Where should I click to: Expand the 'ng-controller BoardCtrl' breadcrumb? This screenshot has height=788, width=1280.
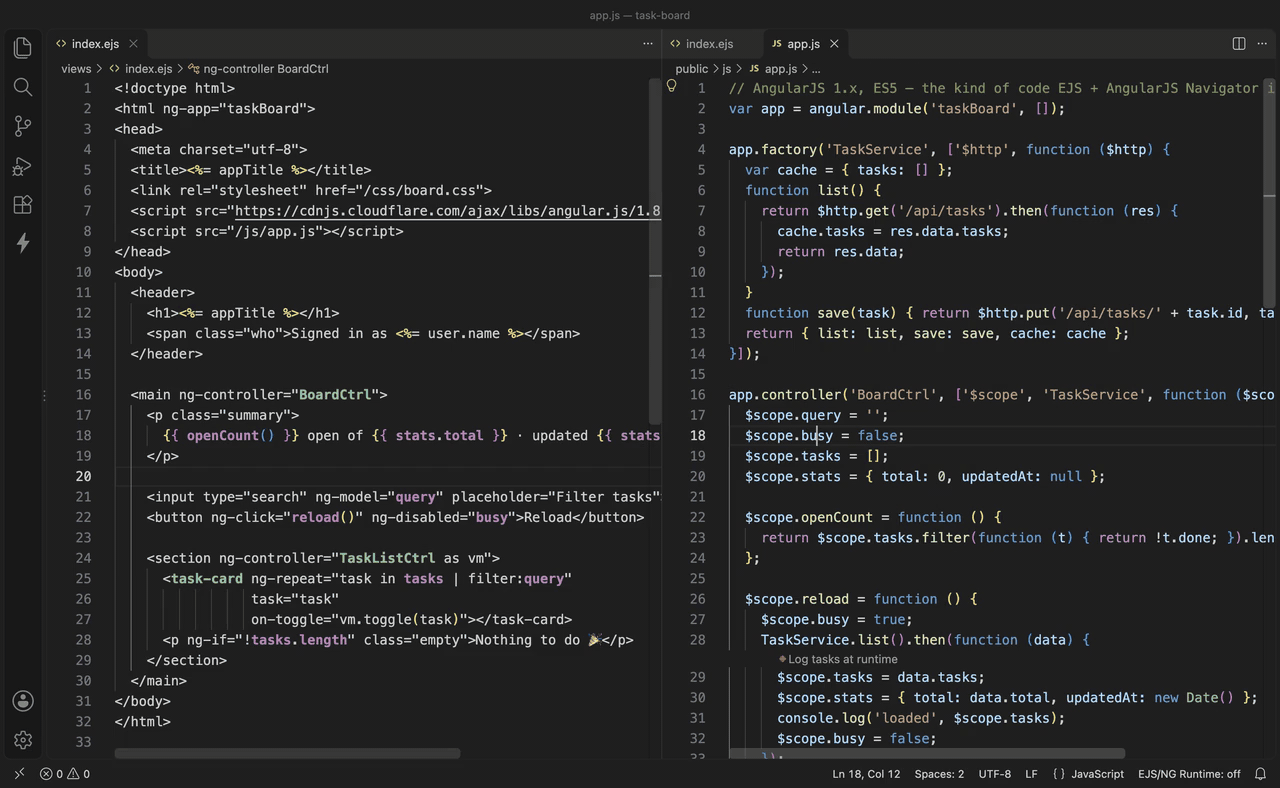(x=258, y=69)
